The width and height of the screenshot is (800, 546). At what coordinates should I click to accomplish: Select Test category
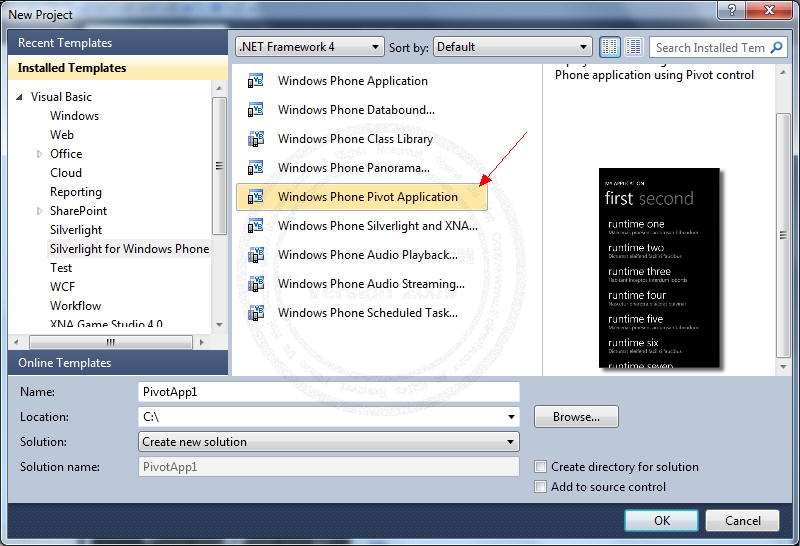point(61,268)
